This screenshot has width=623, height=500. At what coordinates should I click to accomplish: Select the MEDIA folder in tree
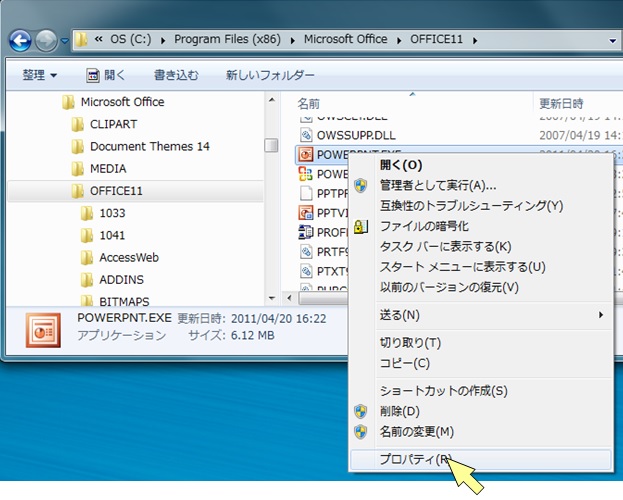point(108,169)
